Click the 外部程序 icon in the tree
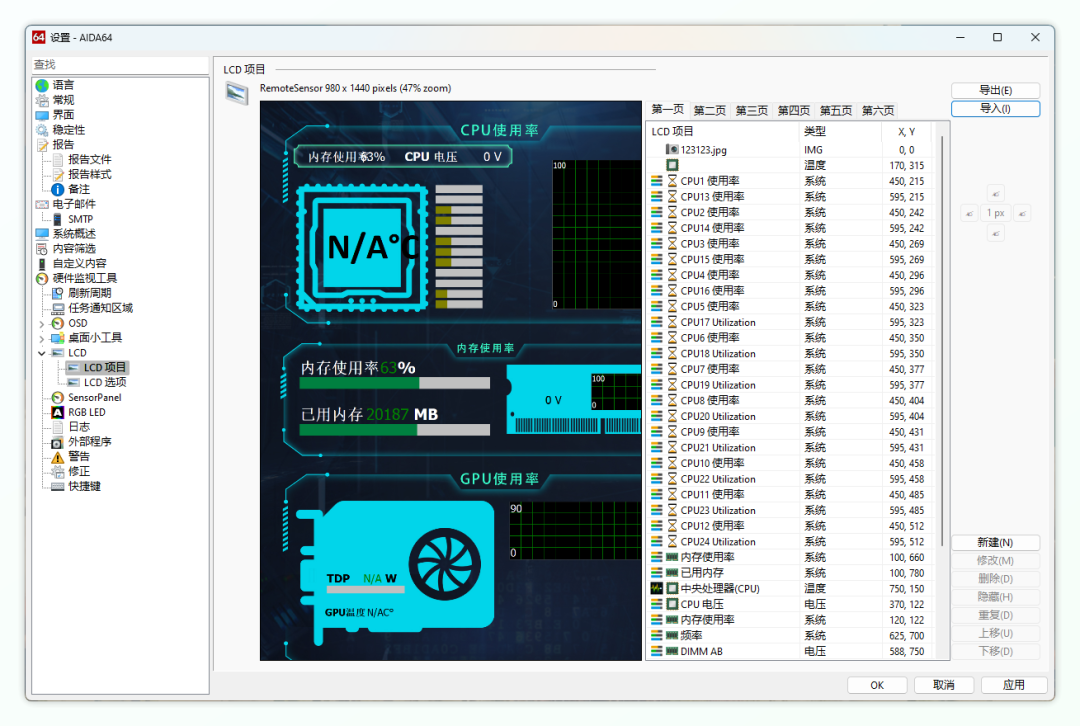This screenshot has height=726, width=1080. coord(57,442)
